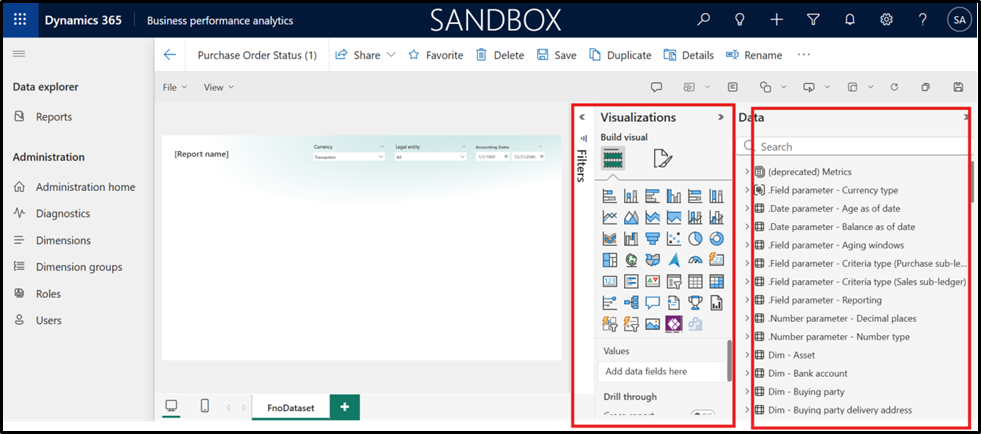Select funnel chart visual
The width and height of the screenshot is (981, 434).
point(653,238)
